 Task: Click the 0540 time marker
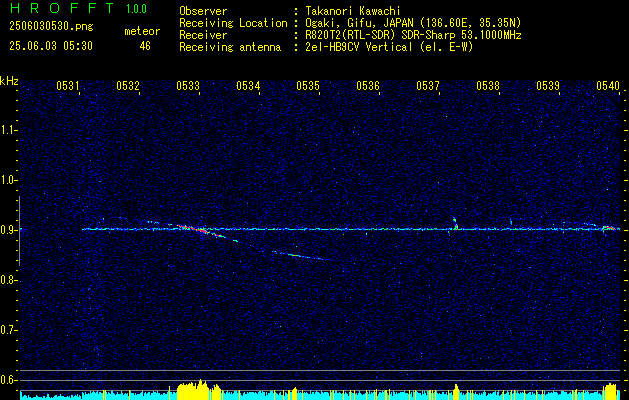pos(608,85)
